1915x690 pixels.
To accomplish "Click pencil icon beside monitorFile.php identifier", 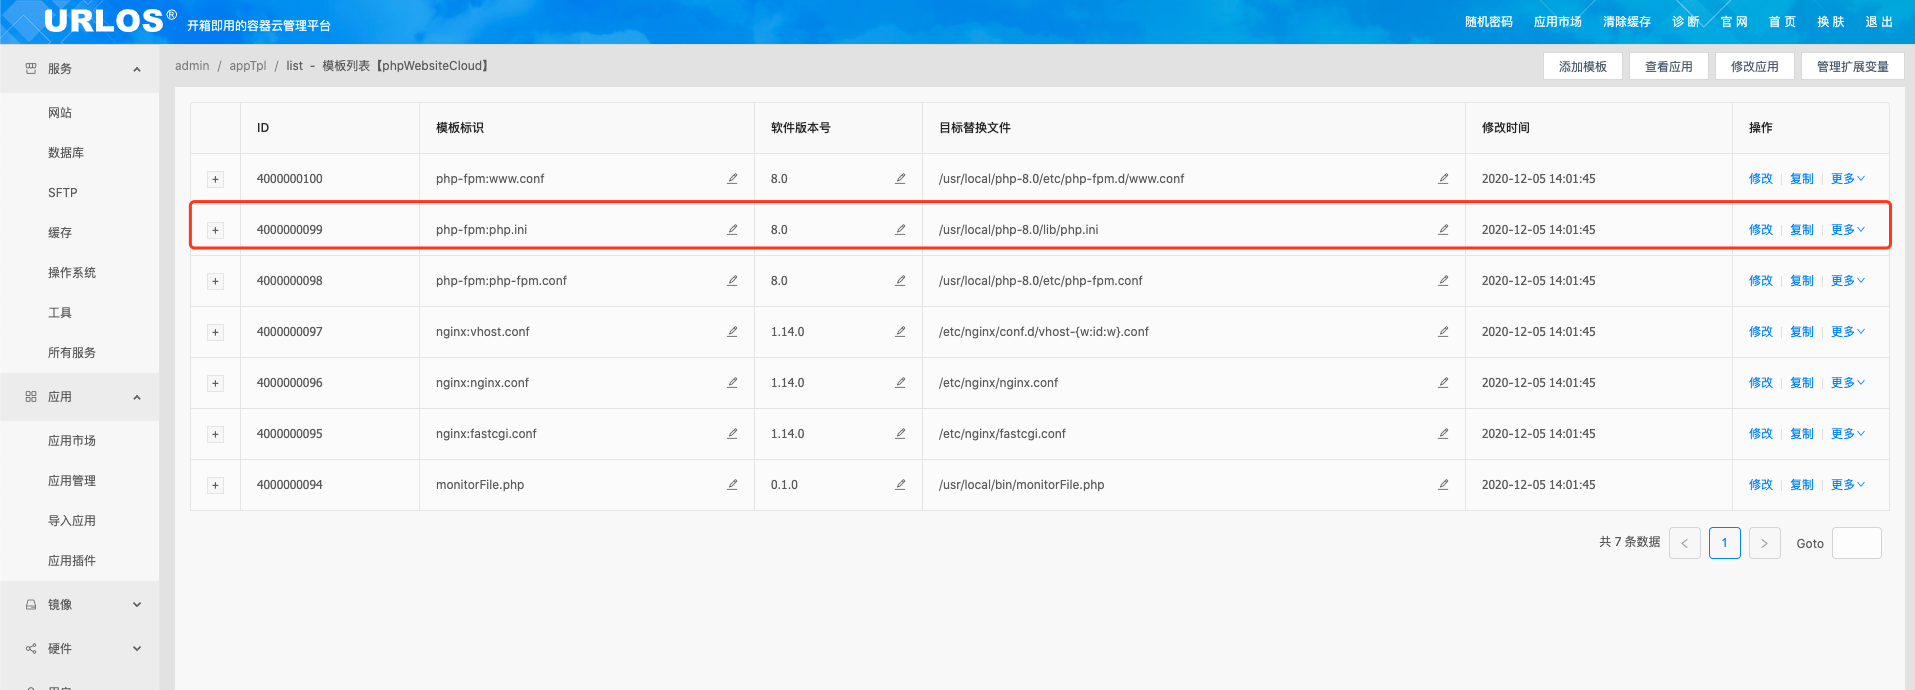I will (x=732, y=485).
